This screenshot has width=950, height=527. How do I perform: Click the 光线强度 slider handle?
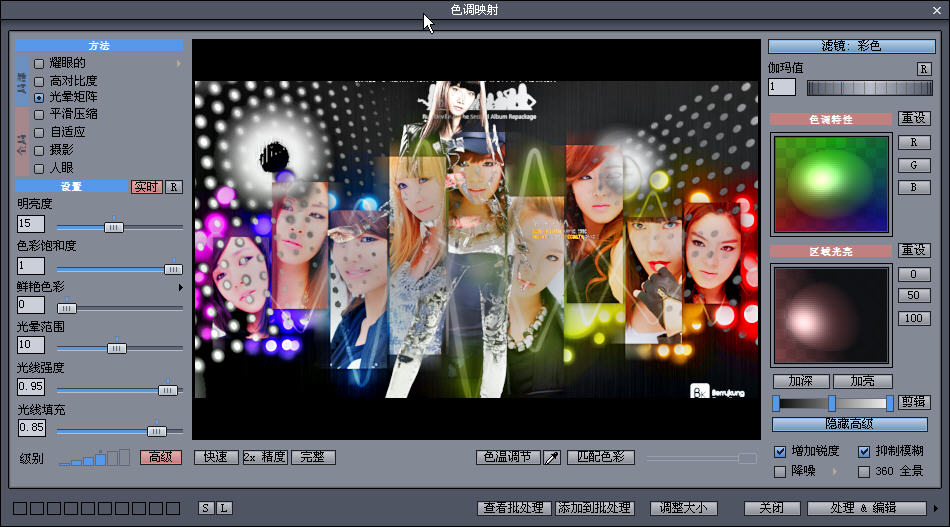[x=168, y=390]
